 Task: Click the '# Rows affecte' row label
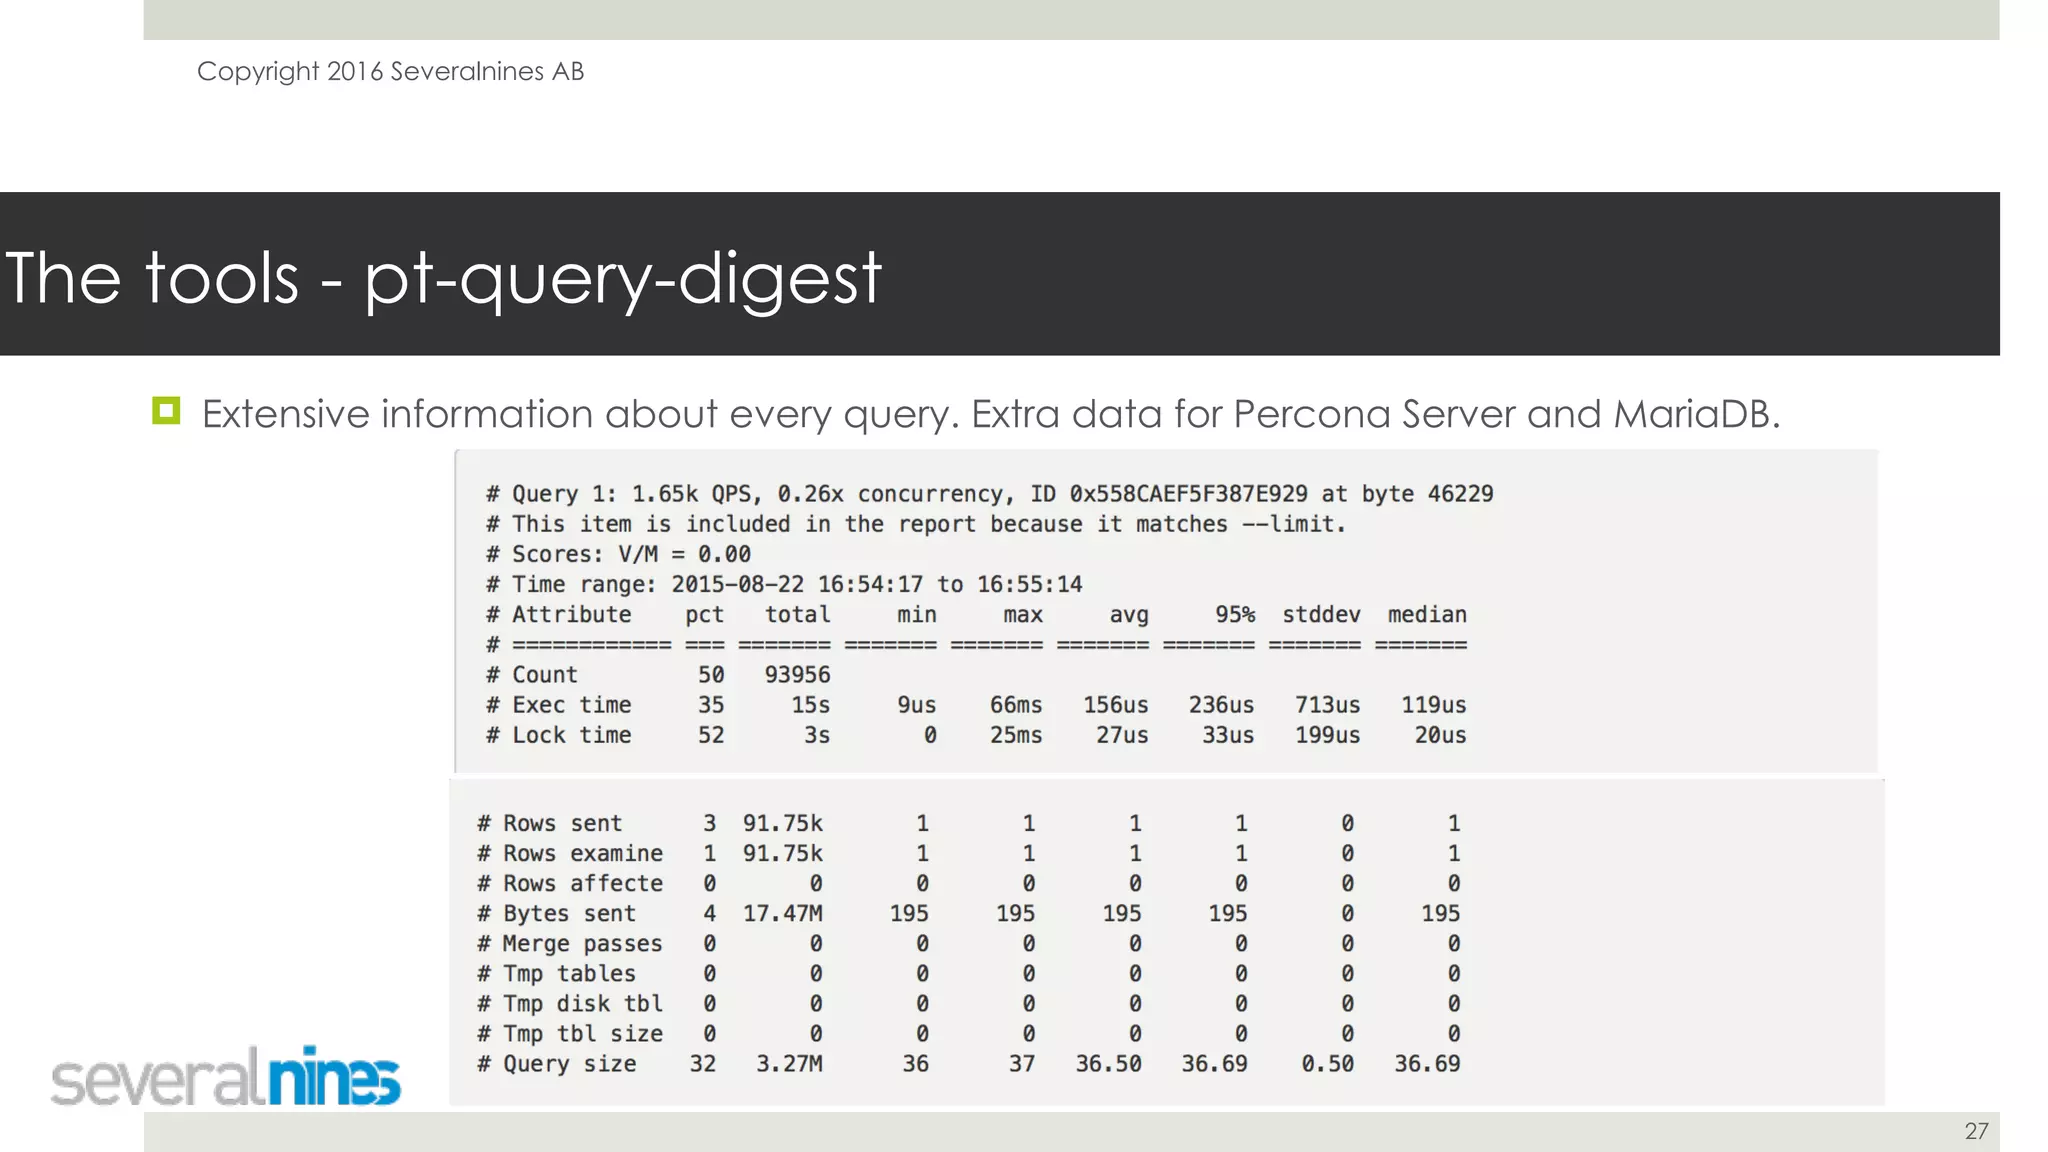(570, 883)
